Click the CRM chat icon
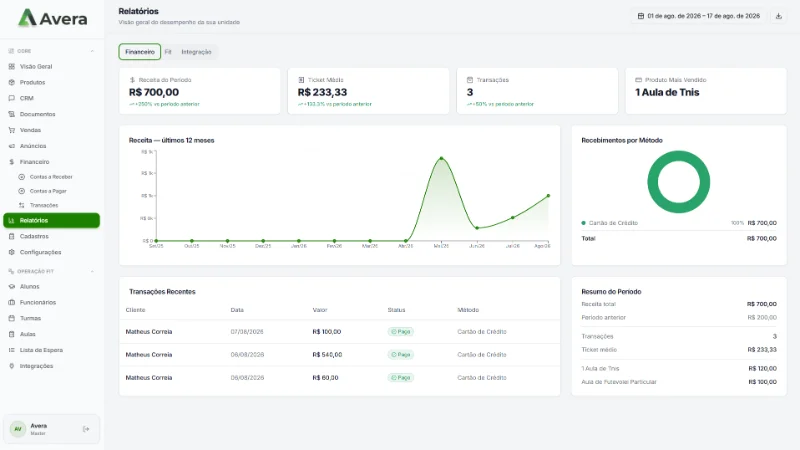 coord(12,98)
